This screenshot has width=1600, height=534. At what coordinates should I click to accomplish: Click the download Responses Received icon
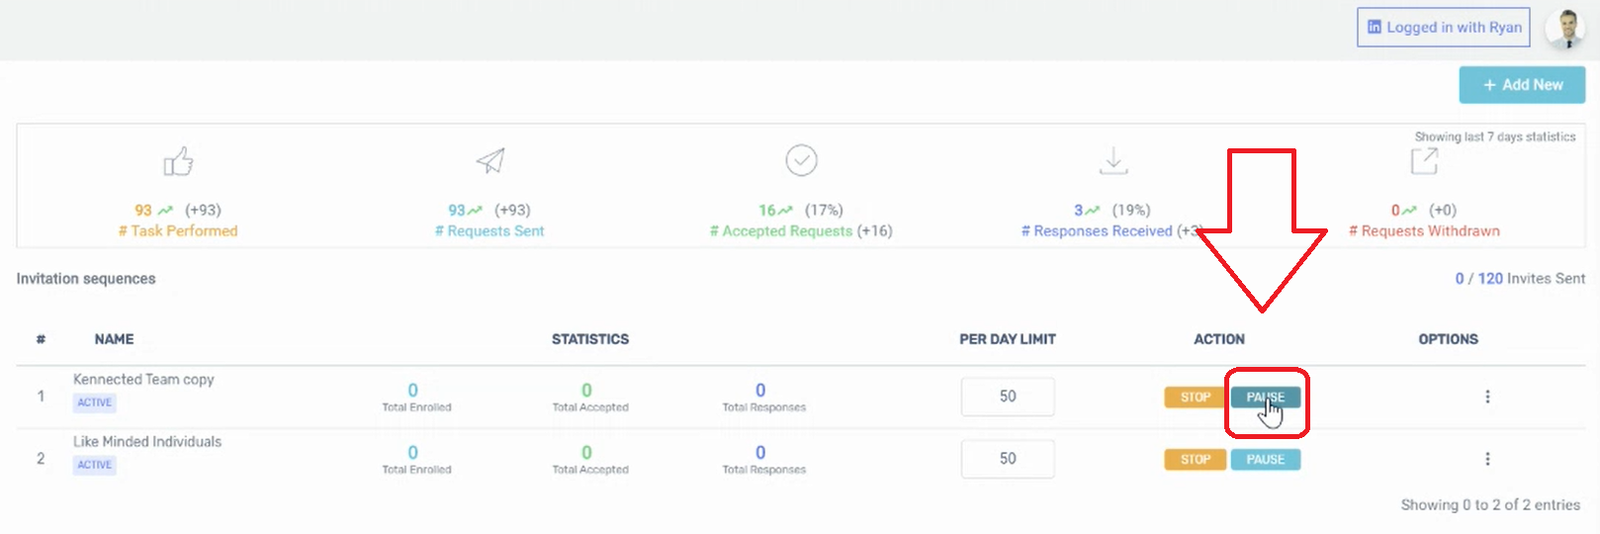point(1113,160)
